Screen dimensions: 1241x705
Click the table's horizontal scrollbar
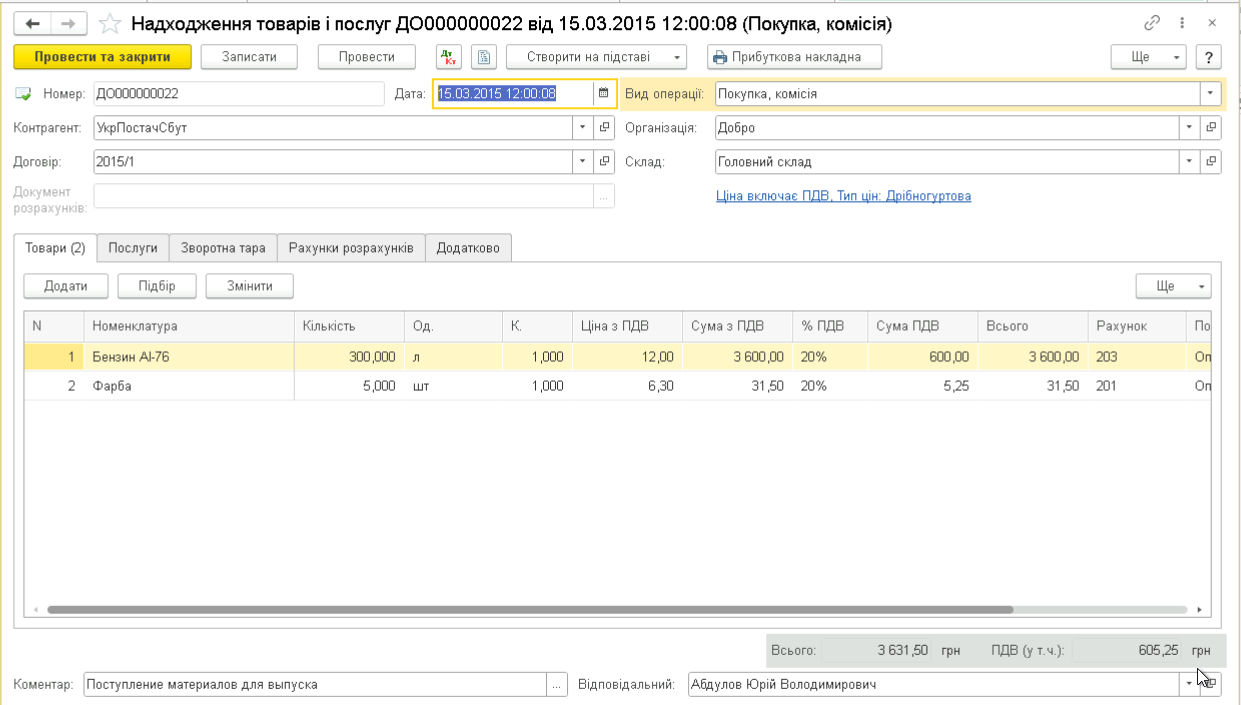(530, 609)
